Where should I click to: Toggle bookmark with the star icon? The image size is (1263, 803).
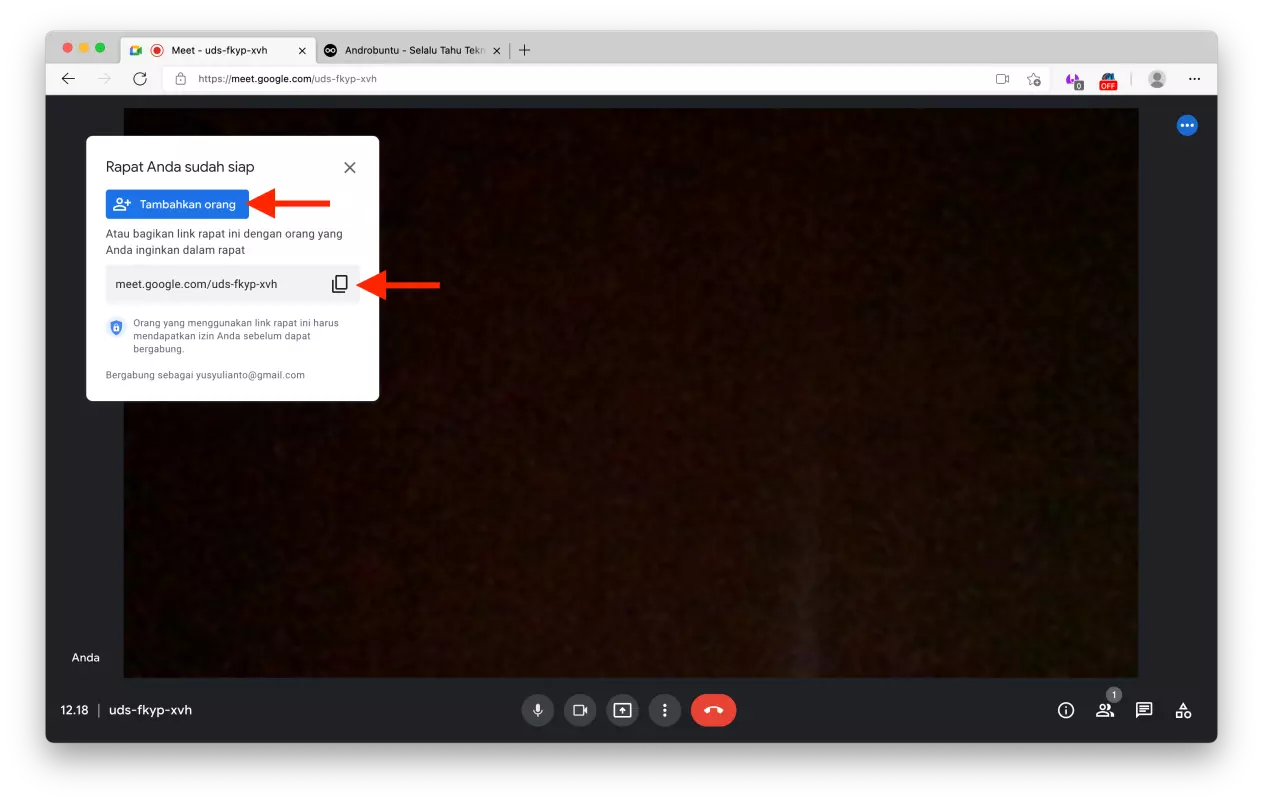1034,78
